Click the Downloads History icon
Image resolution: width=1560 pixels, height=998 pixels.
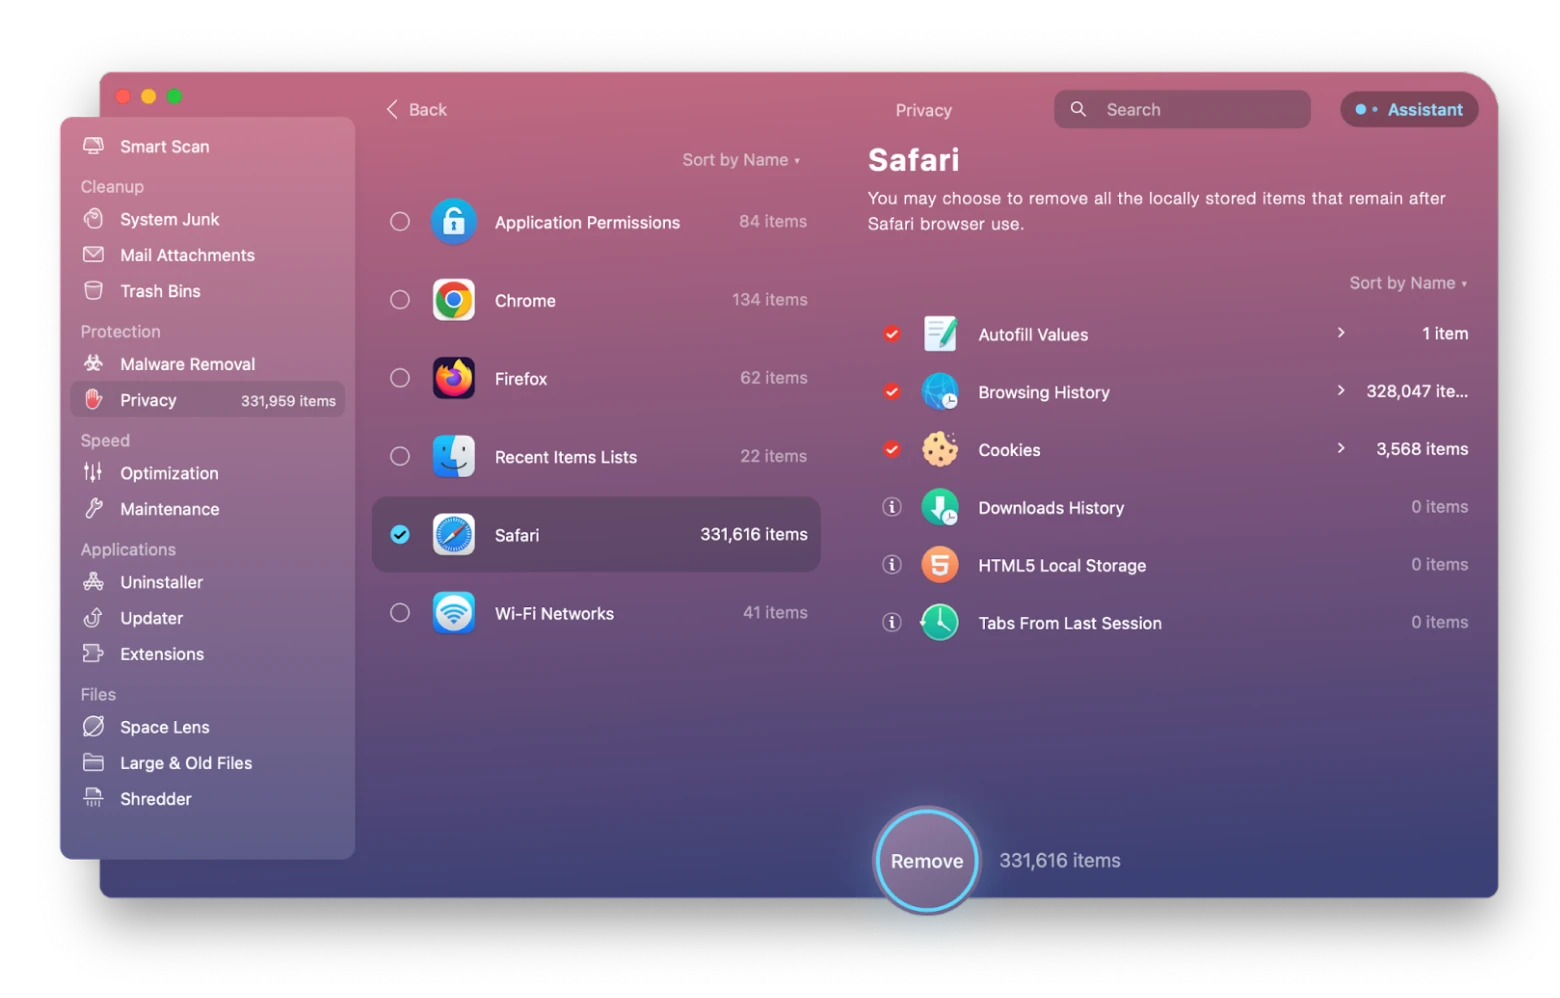(x=939, y=507)
